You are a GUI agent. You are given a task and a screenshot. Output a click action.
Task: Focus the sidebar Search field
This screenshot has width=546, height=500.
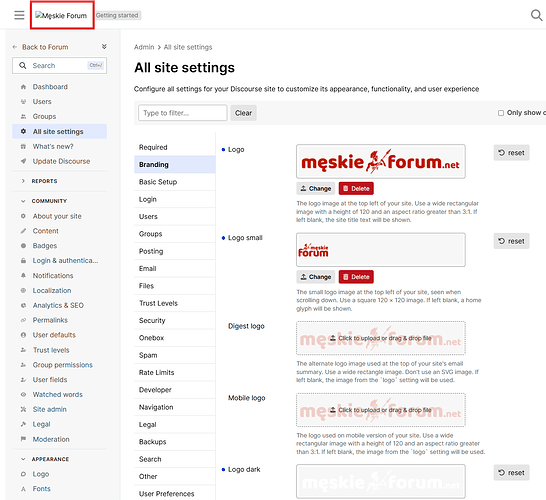[x=60, y=65]
